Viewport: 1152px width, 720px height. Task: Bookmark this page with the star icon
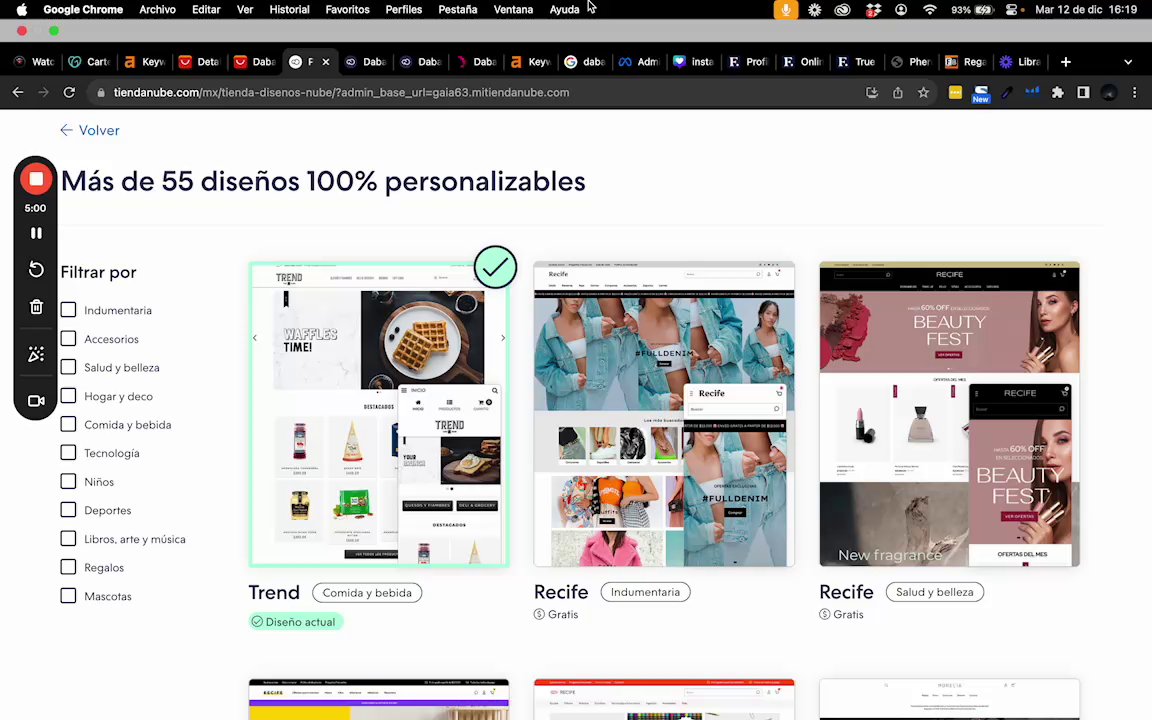924,93
